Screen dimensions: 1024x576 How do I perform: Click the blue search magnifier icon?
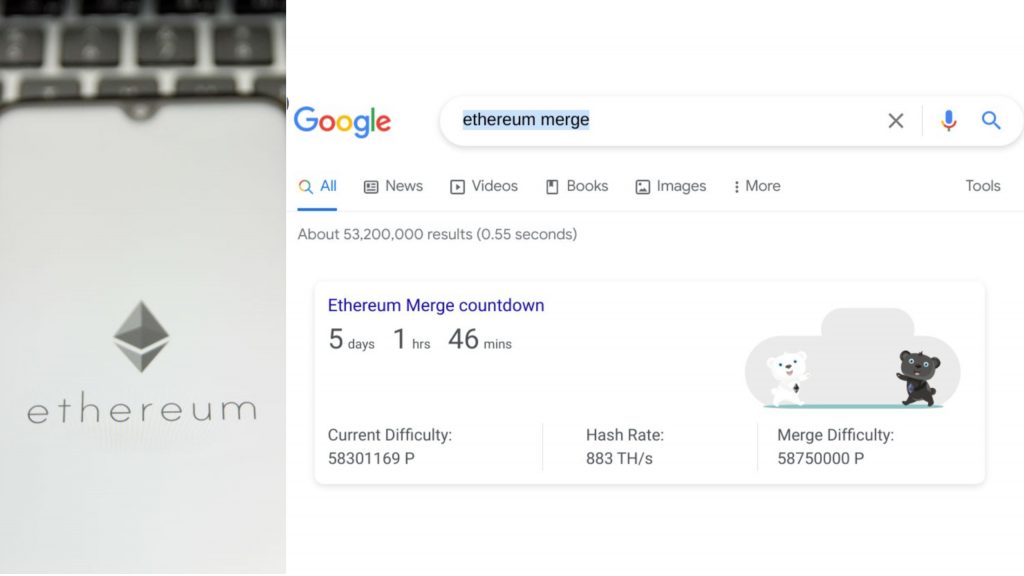(991, 121)
